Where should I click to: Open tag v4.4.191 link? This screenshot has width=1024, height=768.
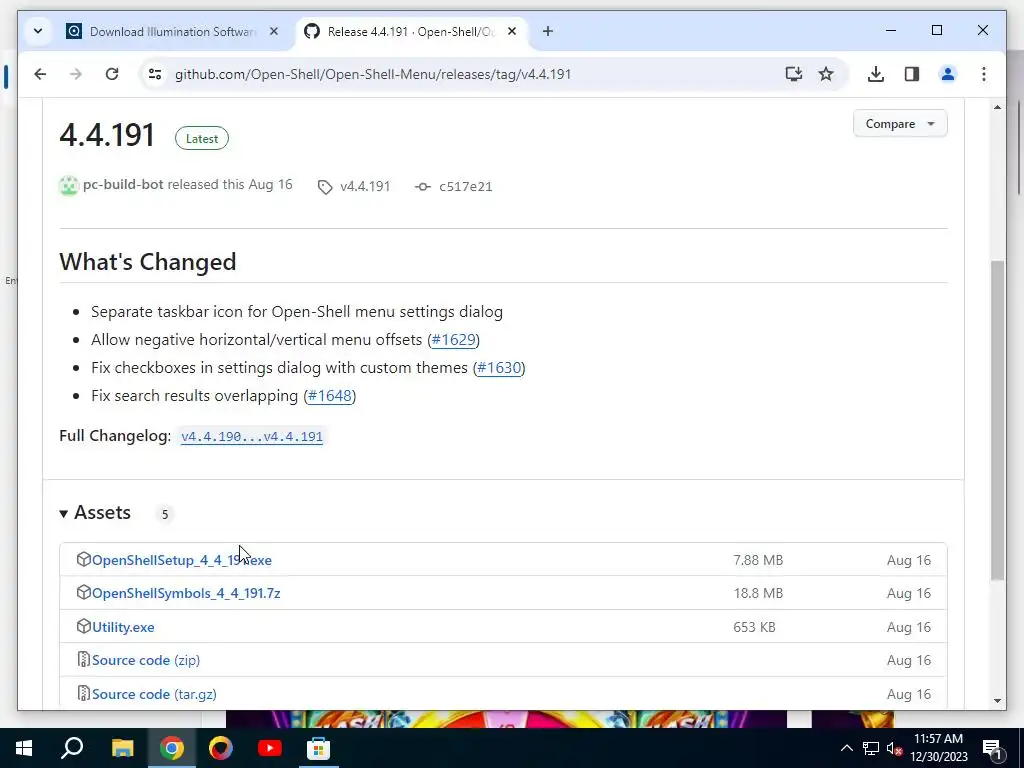364,187
